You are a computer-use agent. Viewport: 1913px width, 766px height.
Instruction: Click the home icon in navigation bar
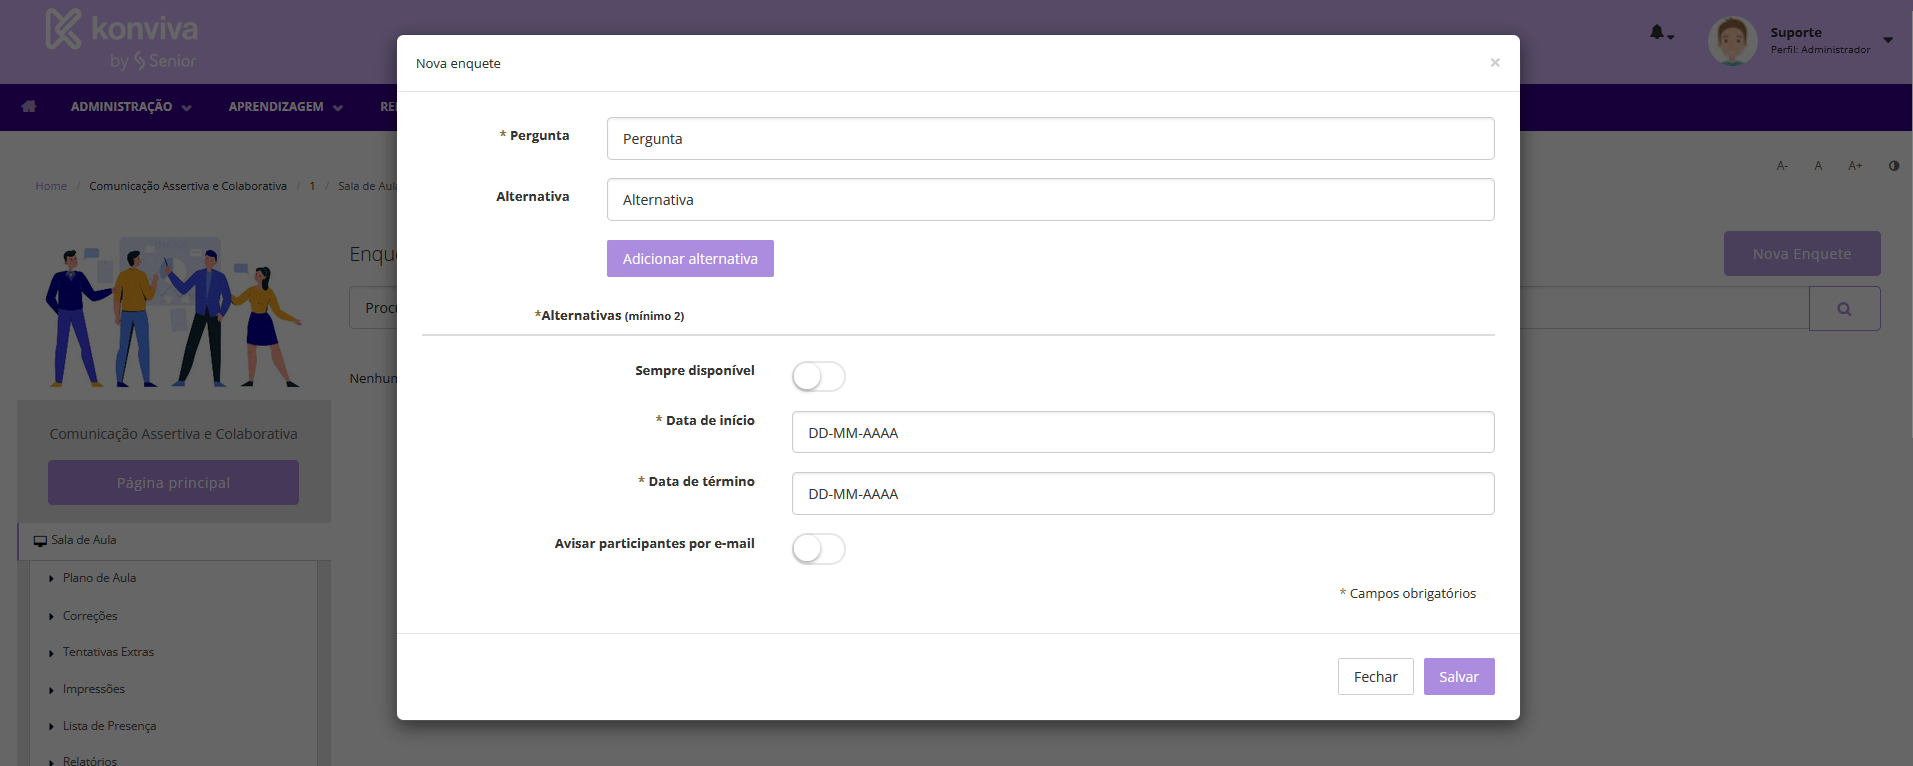pyautogui.click(x=29, y=106)
